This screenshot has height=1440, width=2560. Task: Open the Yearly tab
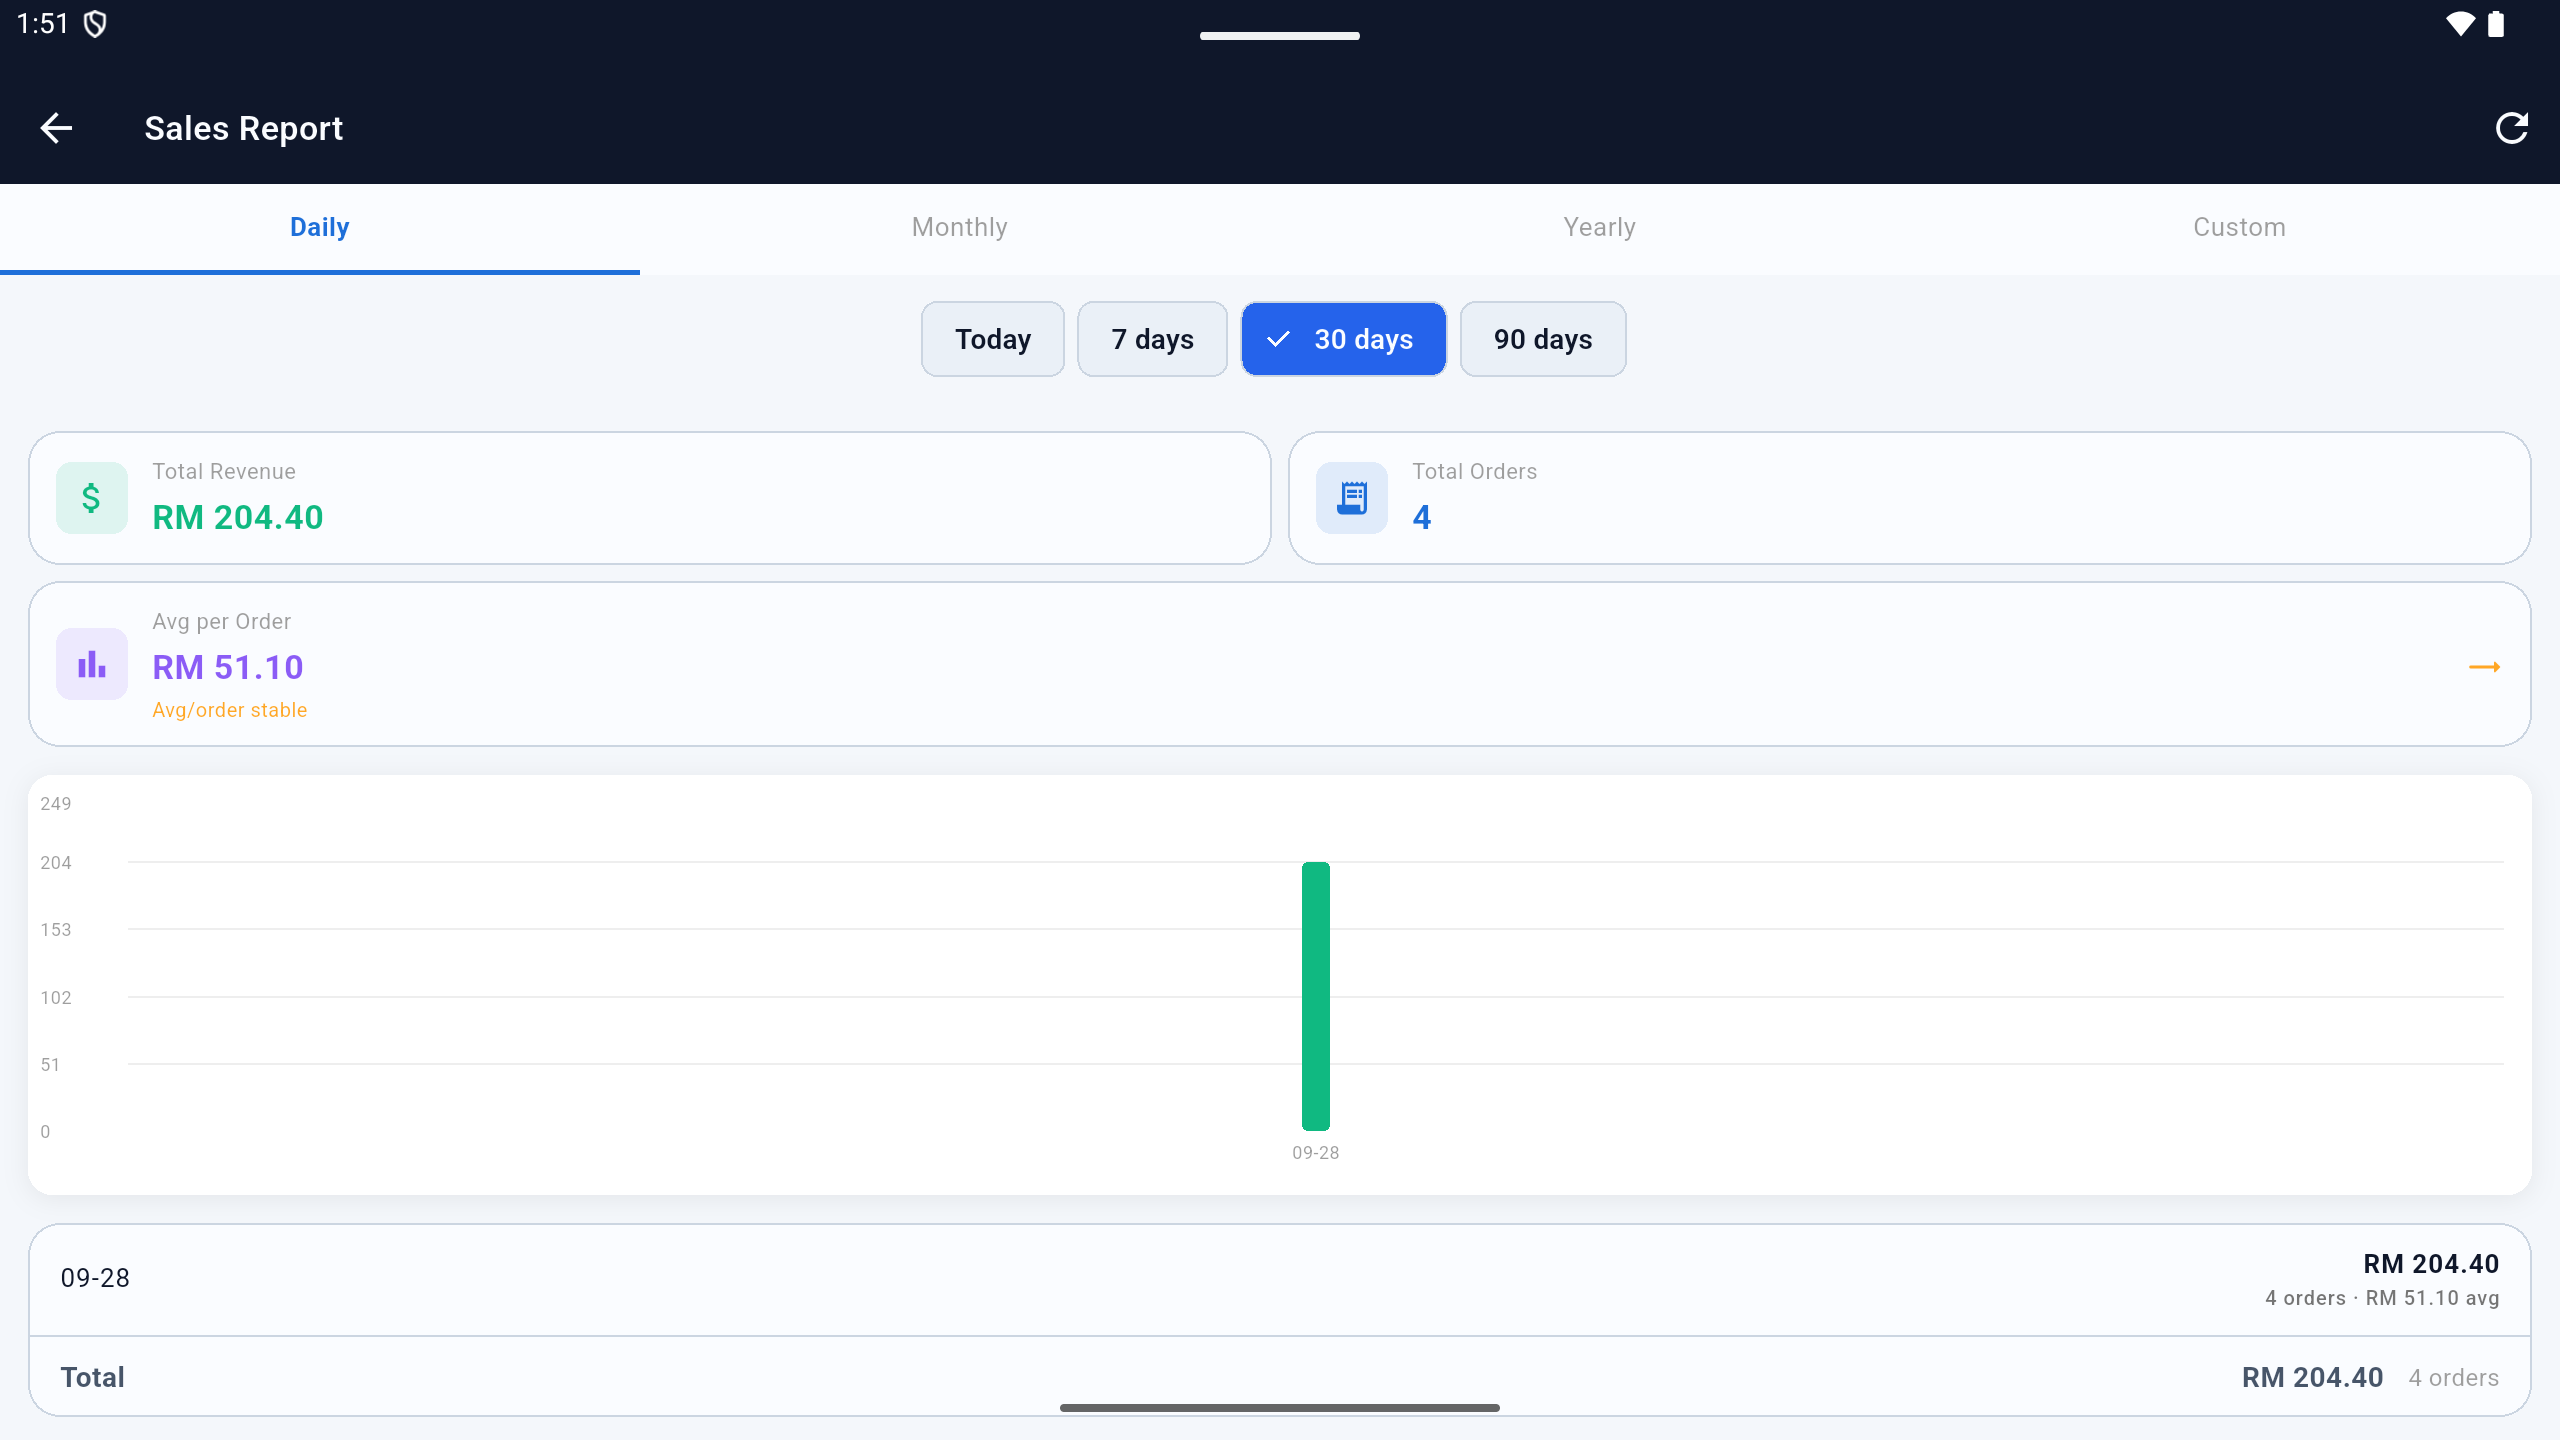point(1600,228)
